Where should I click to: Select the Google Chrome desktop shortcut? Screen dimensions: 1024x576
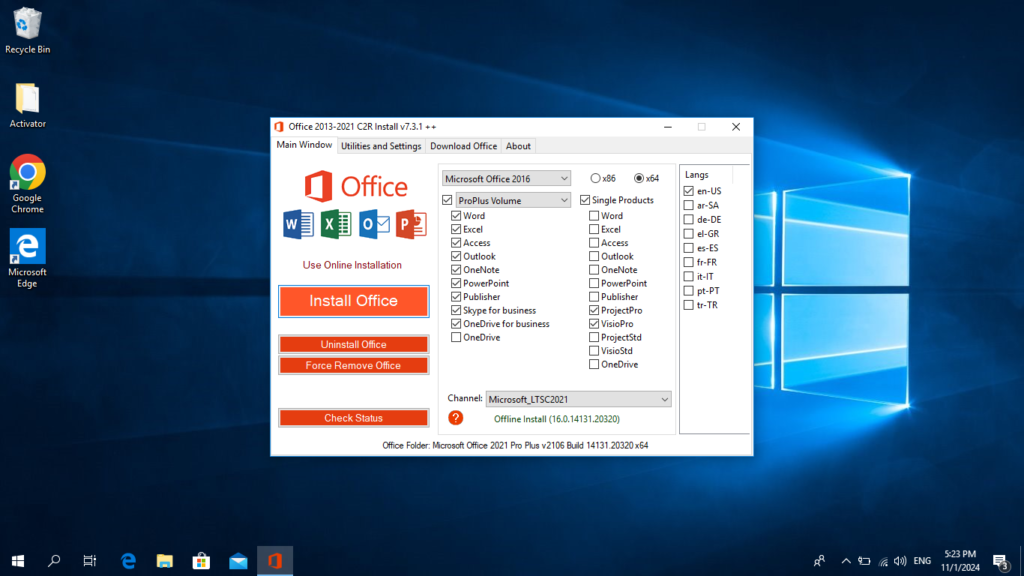27,184
